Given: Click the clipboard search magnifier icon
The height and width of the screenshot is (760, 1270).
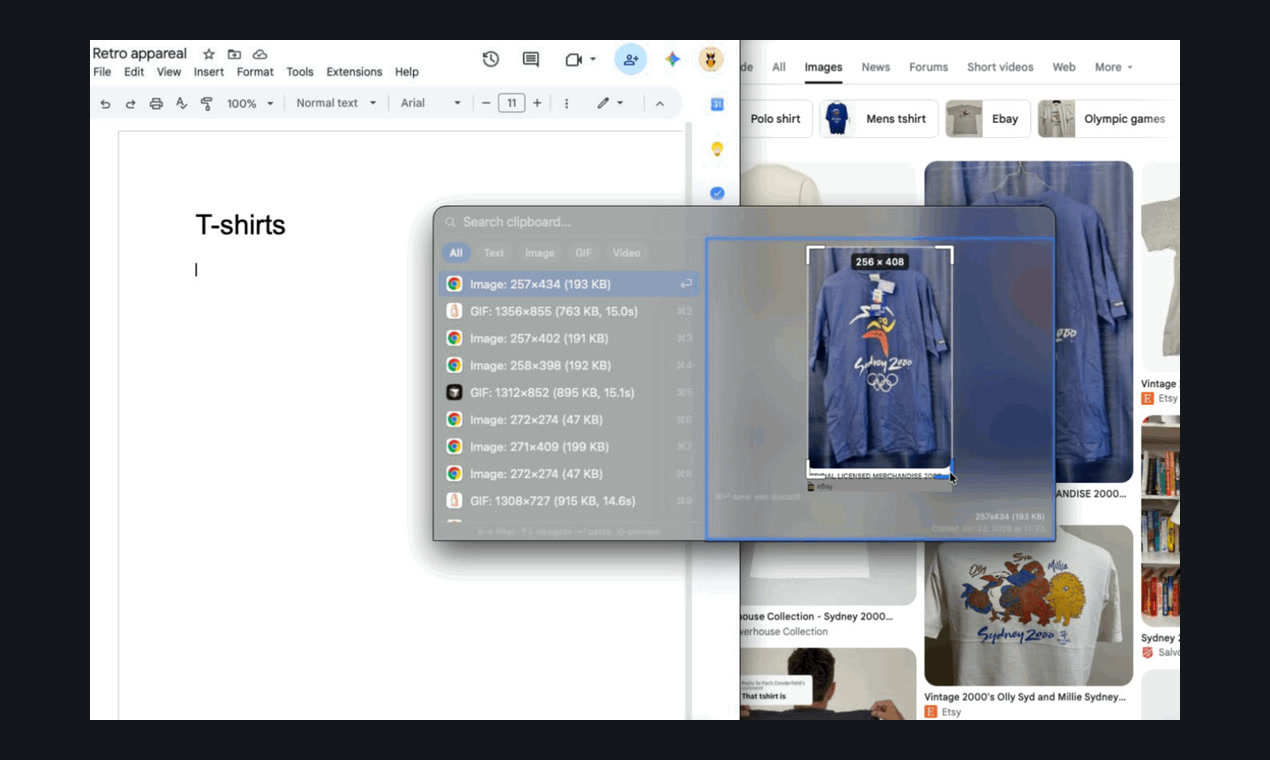Looking at the screenshot, I should tap(451, 222).
